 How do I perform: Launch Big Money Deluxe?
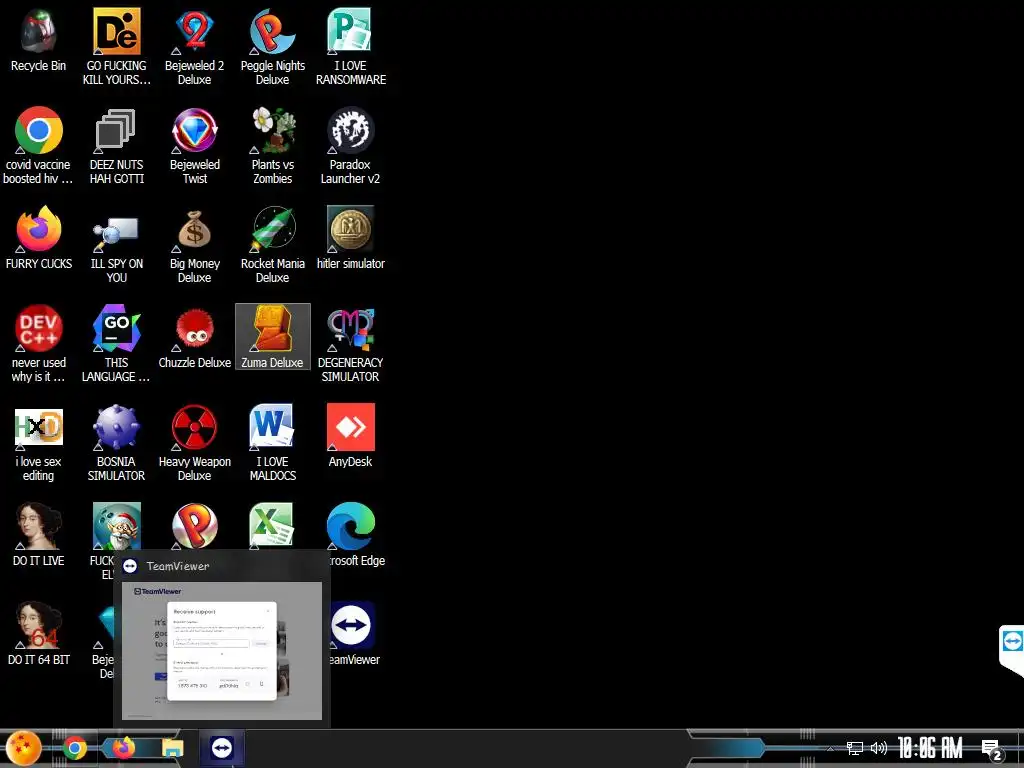tap(195, 245)
